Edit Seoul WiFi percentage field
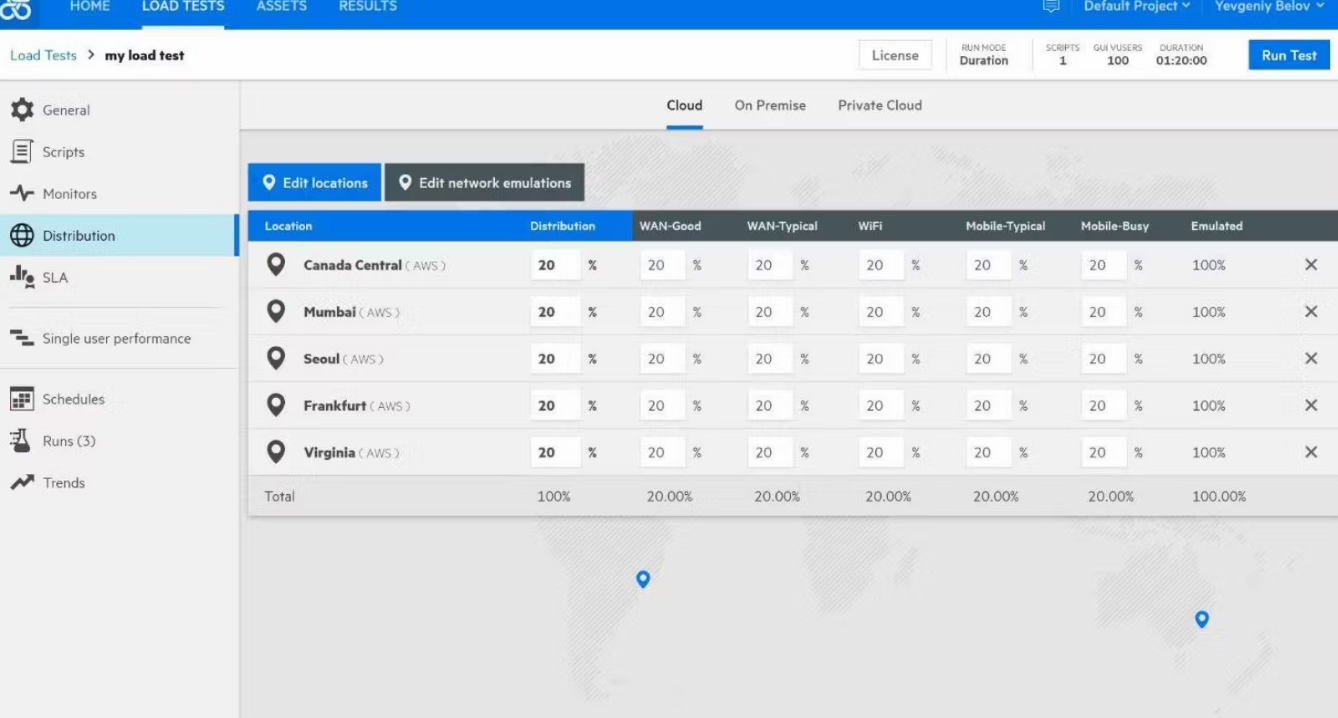 click(881, 359)
